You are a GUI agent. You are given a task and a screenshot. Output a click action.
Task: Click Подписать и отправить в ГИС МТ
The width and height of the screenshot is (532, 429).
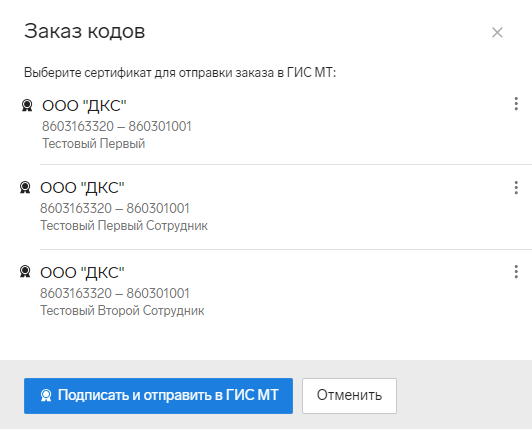(158, 396)
